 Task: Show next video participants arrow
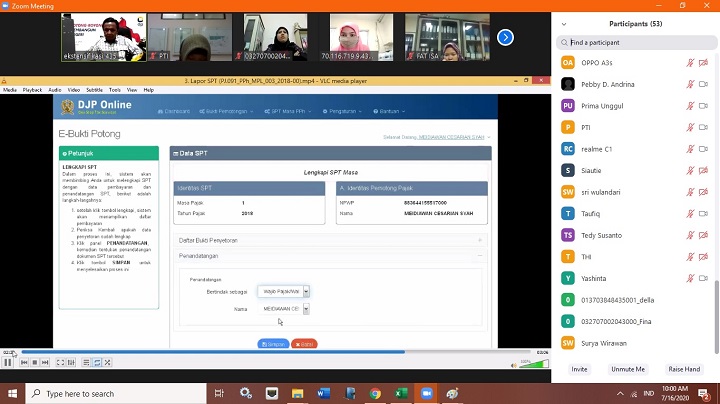point(505,37)
